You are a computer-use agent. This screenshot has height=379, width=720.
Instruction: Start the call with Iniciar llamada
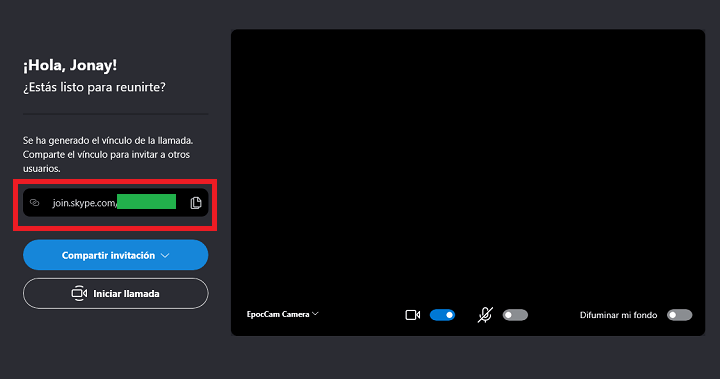(x=116, y=293)
